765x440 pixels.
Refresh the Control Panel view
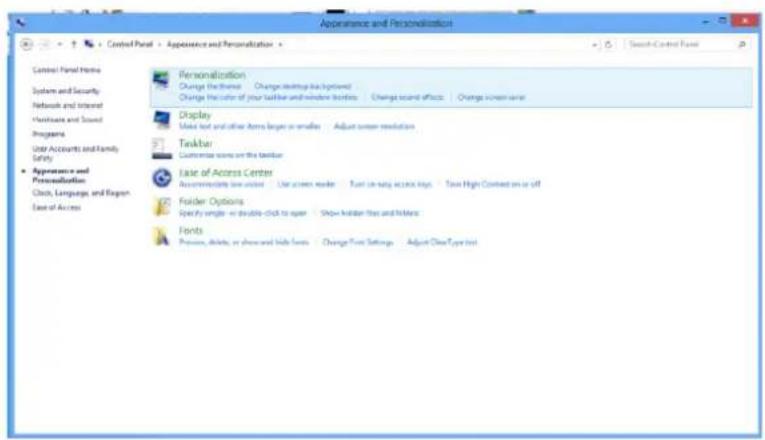click(608, 44)
